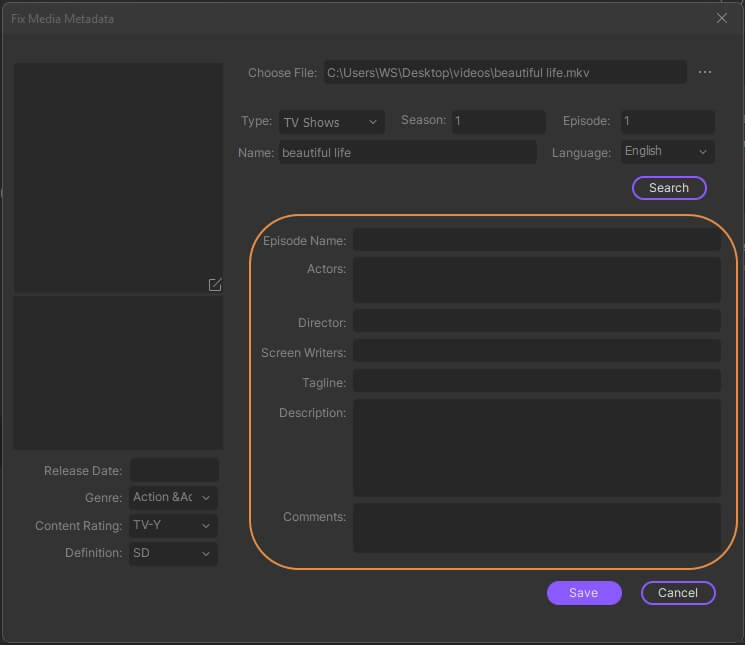Open file browser via three-dots button

pyautogui.click(x=705, y=73)
